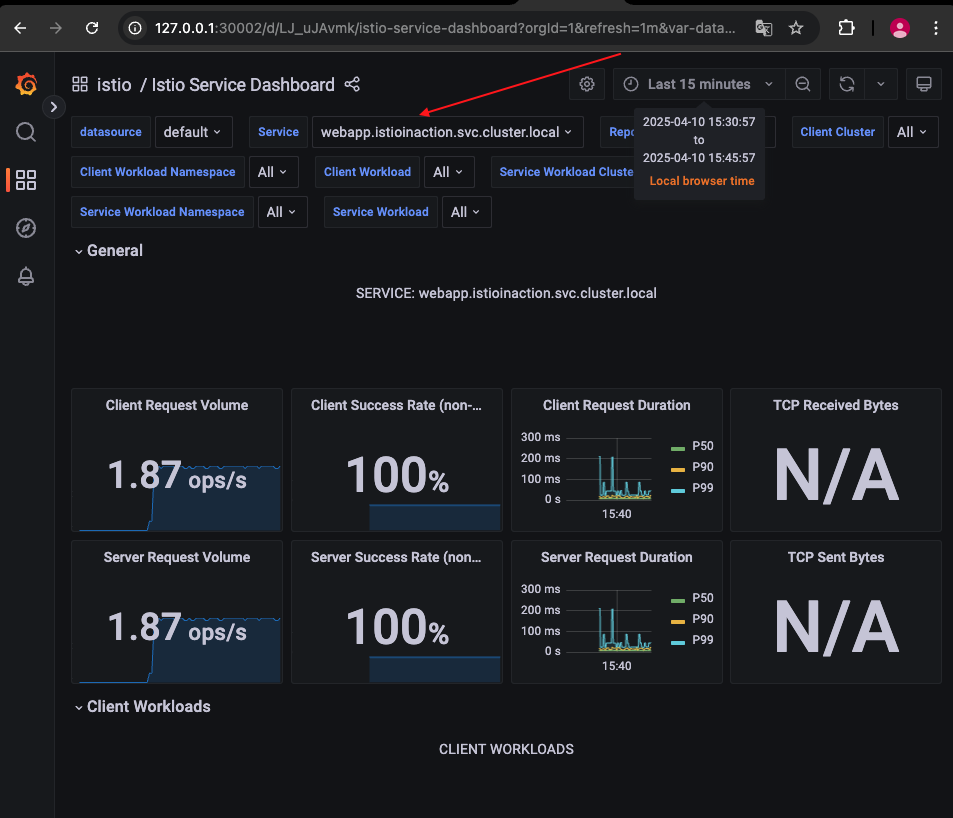Collapse the Client Workloads row
Viewport: 953px width, 818px height.
142,706
